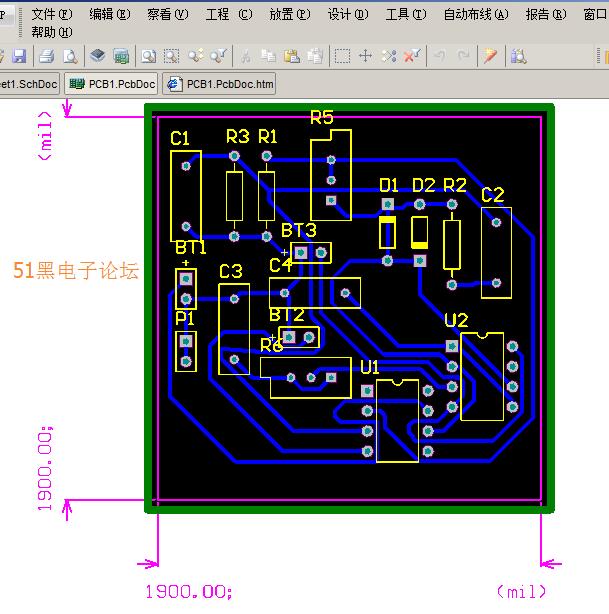Image resolution: width=609 pixels, height=614 pixels.
Task: Click the Cross Probe pencil icon
Action: pyautogui.click(x=490, y=56)
